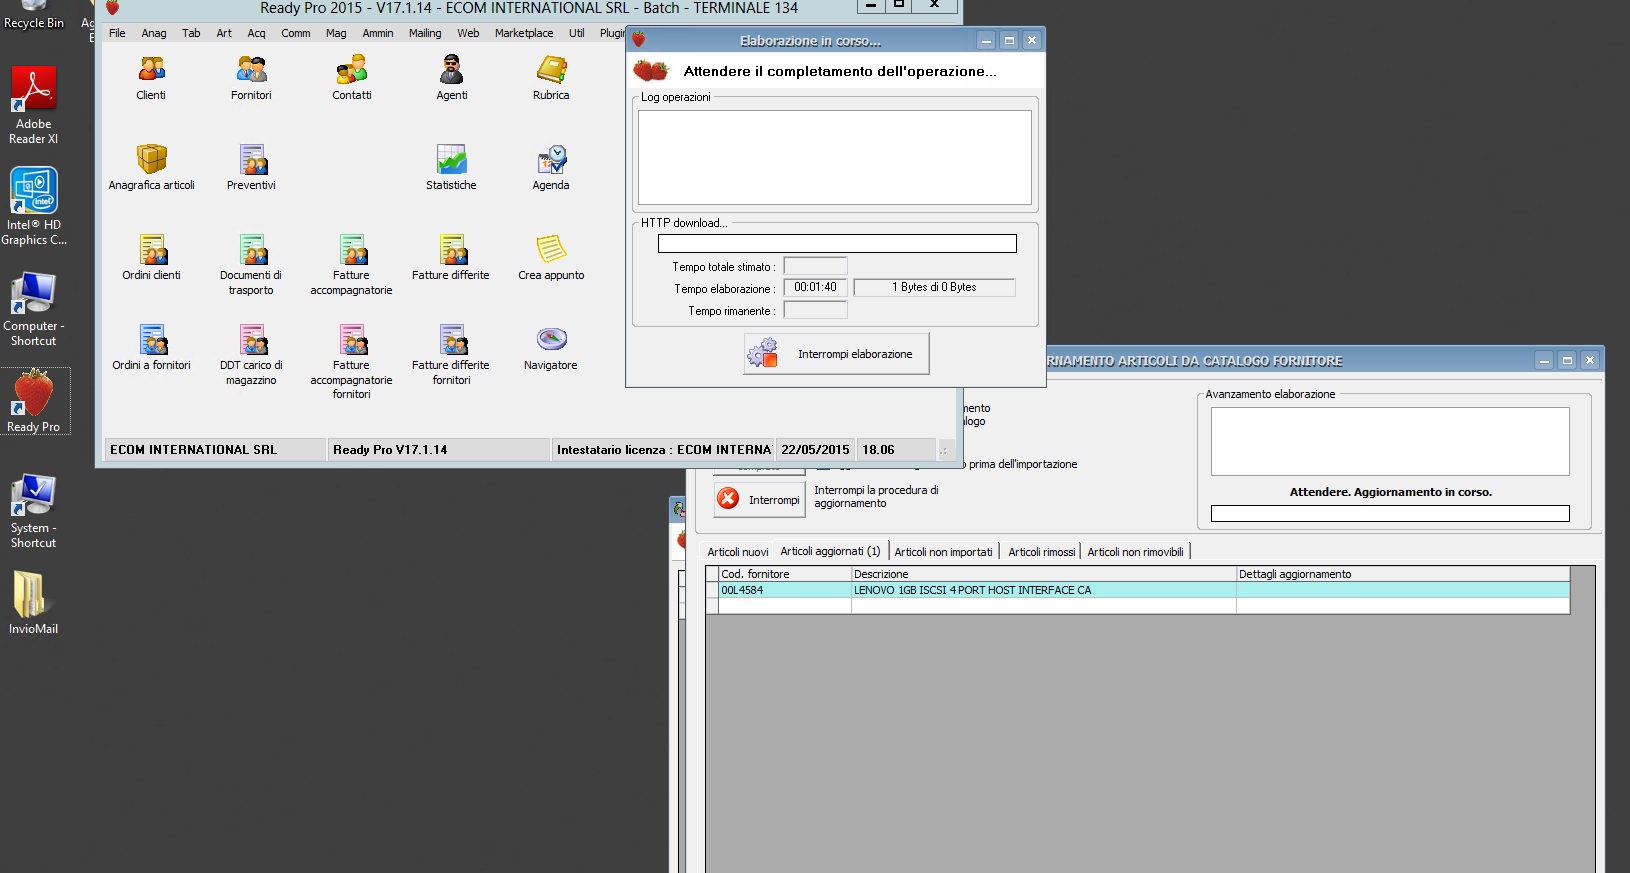Open the Web menu
Image resolution: width=1630 pixels, height=873 pixels.
click(x=468, y=33)
